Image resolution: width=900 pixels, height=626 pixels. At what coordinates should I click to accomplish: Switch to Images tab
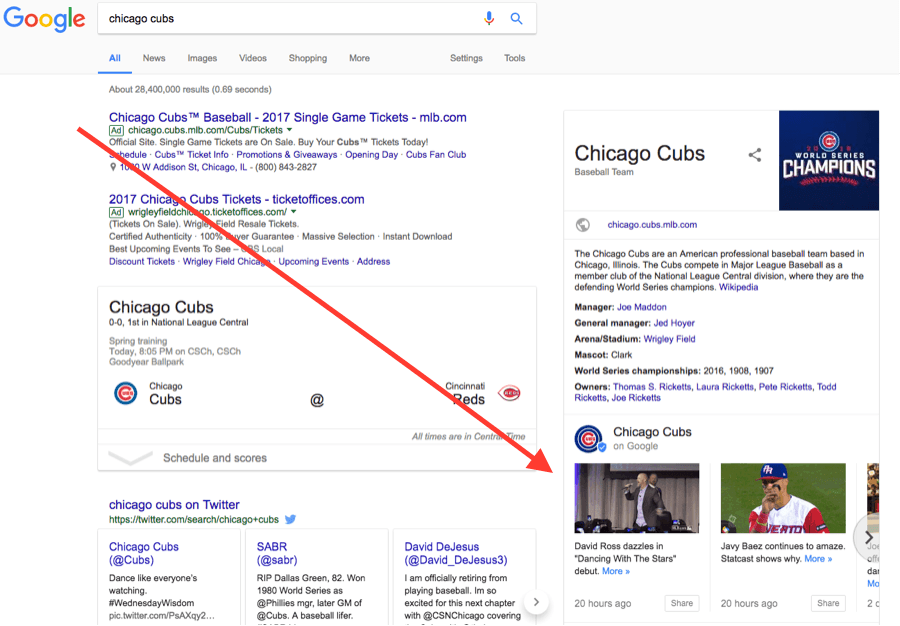[202, 58]
